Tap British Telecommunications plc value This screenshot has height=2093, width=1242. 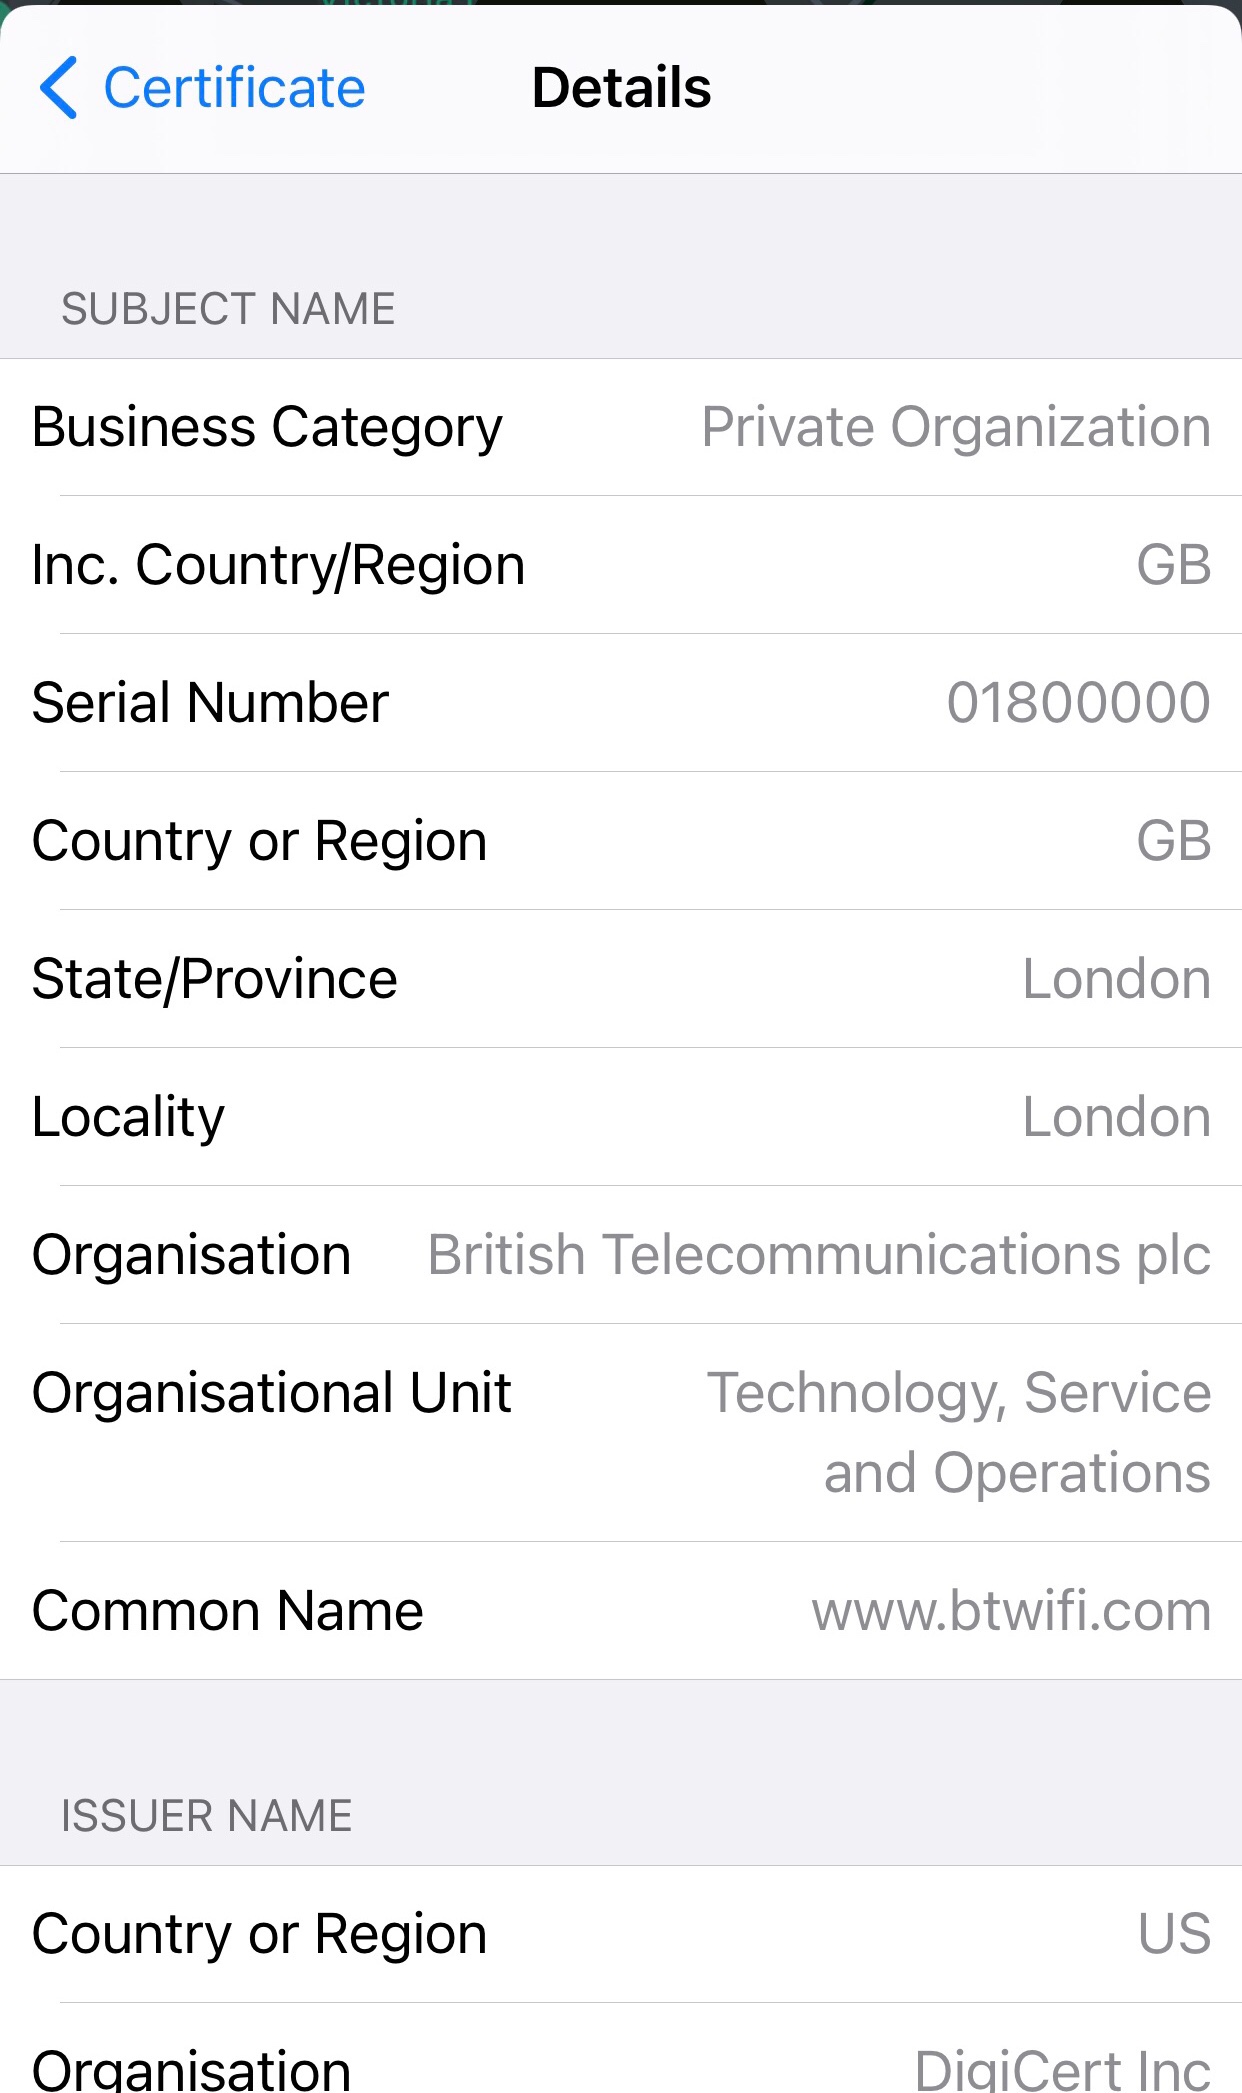tap(819, 1255)
